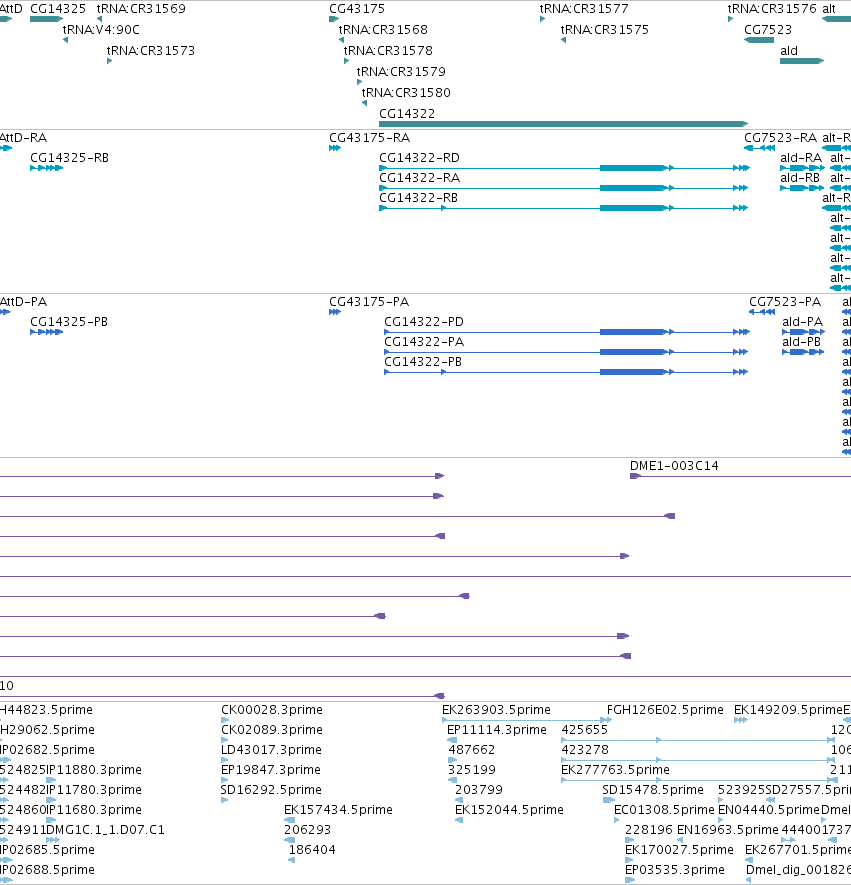Open the EN04440.5prime EST label
Viewport: 851px width, 885px height.
769,810
